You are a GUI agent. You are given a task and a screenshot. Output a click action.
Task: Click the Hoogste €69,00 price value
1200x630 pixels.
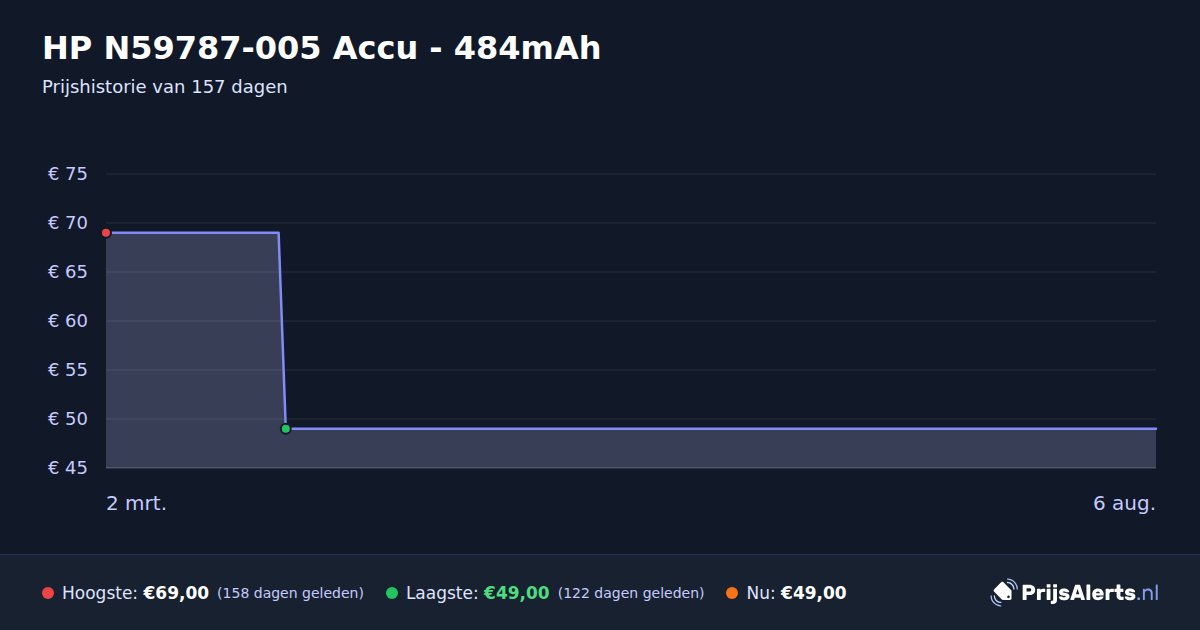(x=176, y=593)
